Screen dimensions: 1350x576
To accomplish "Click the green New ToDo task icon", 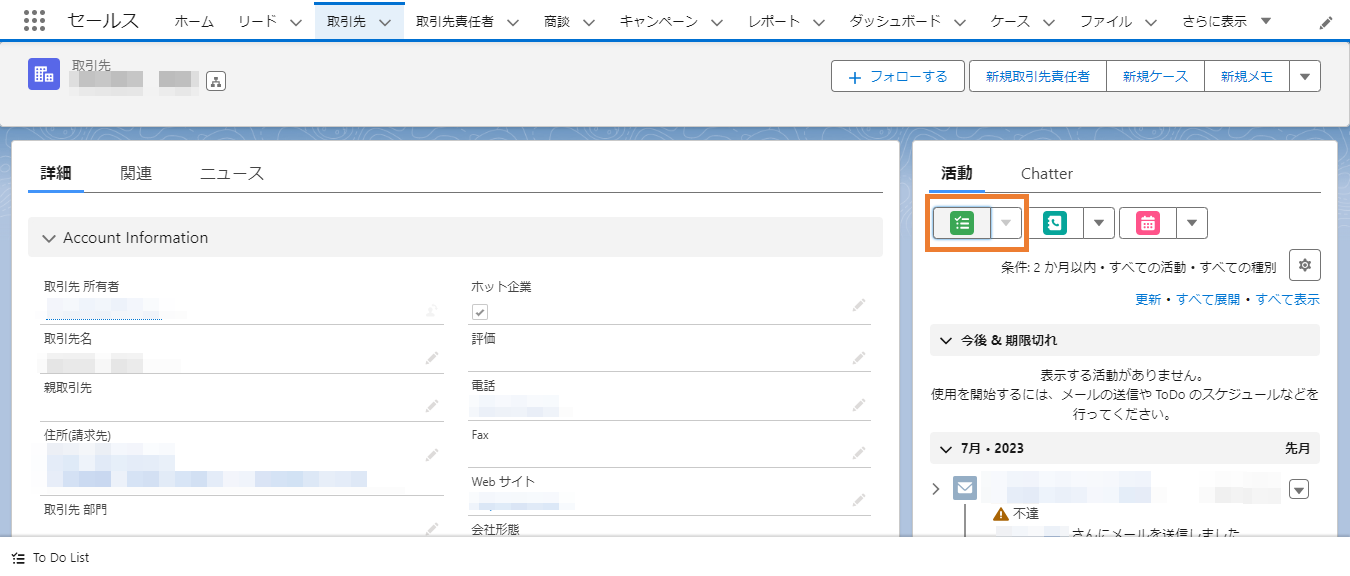I will click(x=961, y=222).
